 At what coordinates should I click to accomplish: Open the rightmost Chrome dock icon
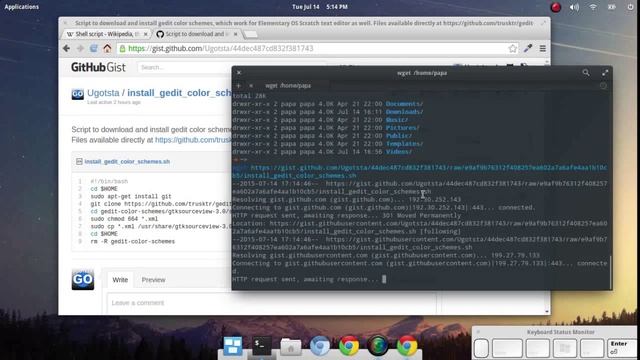coord(407,346)
